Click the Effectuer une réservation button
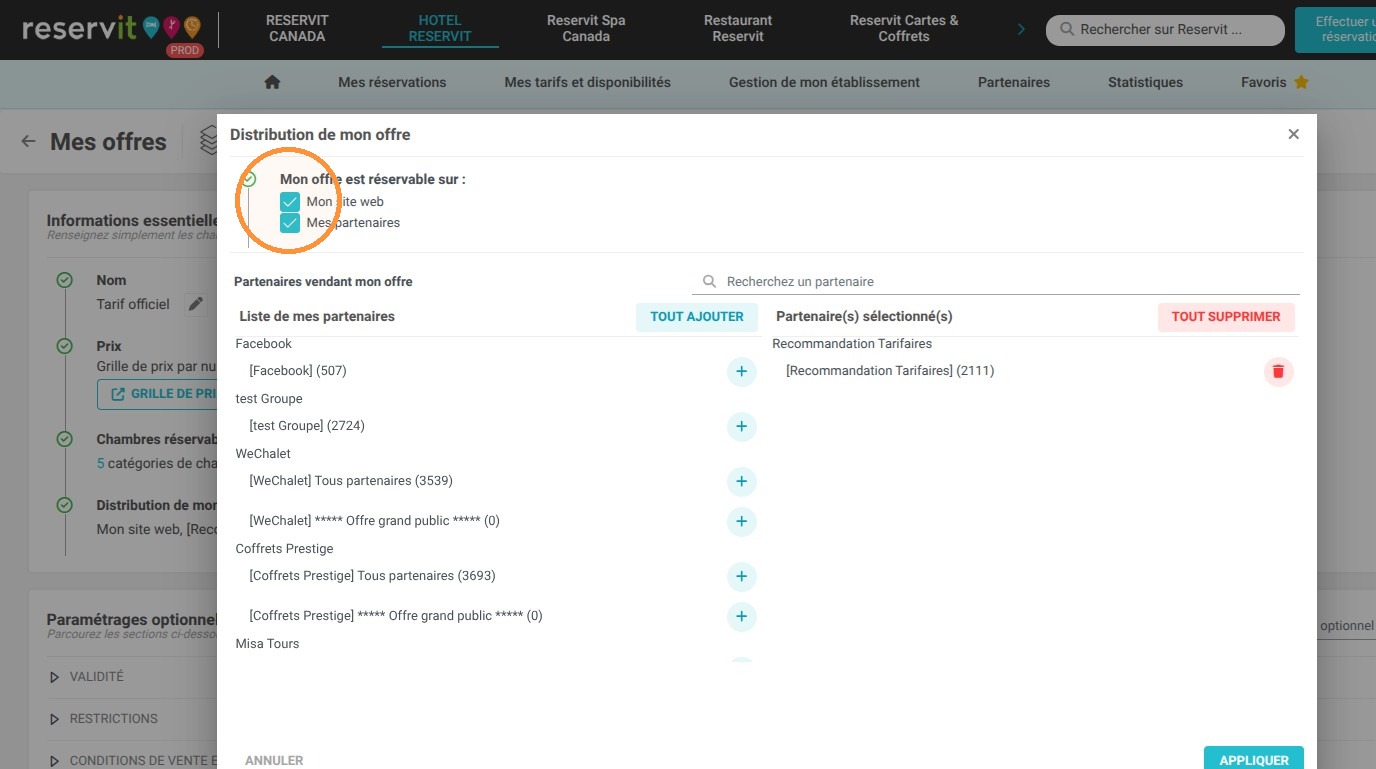Image resolution: width=1376 pixels, height=769 pixels. point(1335,29)
